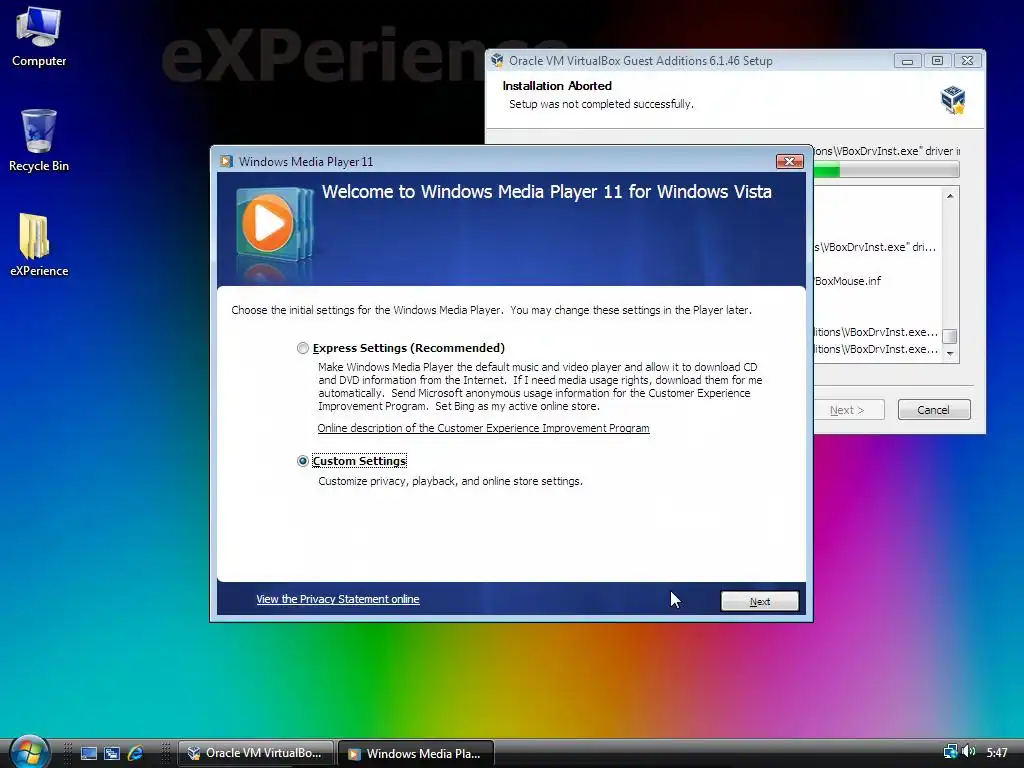Open the Computer desktop icon
Screen dimensions: 1024x768
[39, 36]
